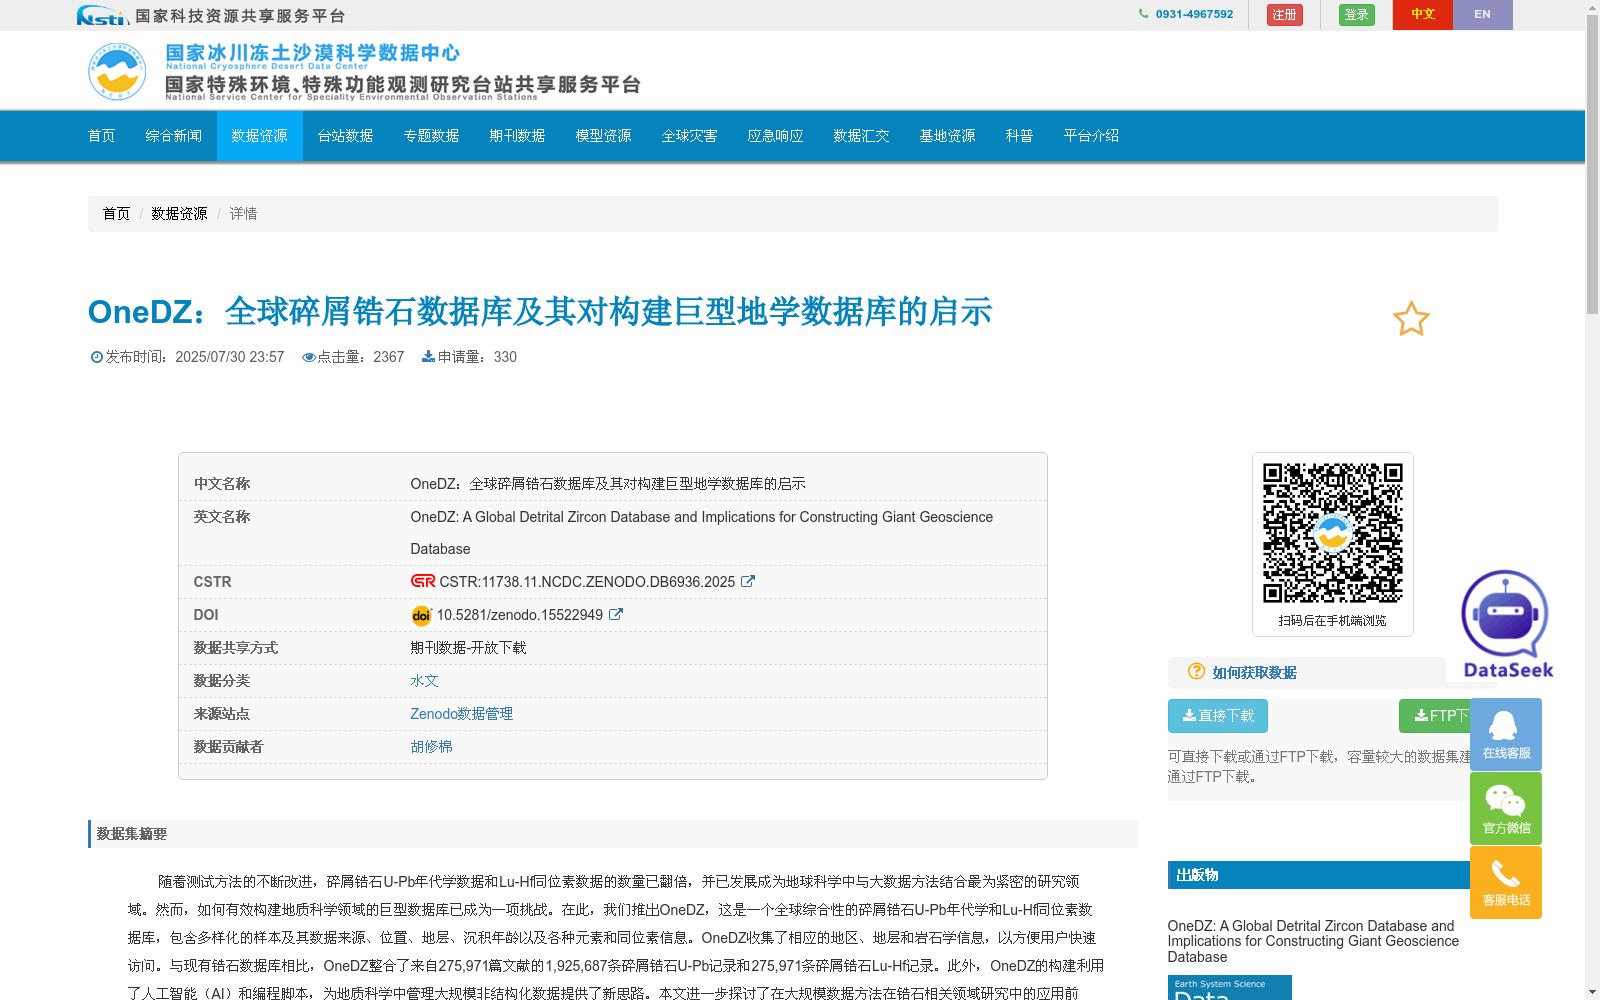The height and width of the screenshot is (1000, 1600).
Task: Click the star favorite icon
Action: (1411, 319)
